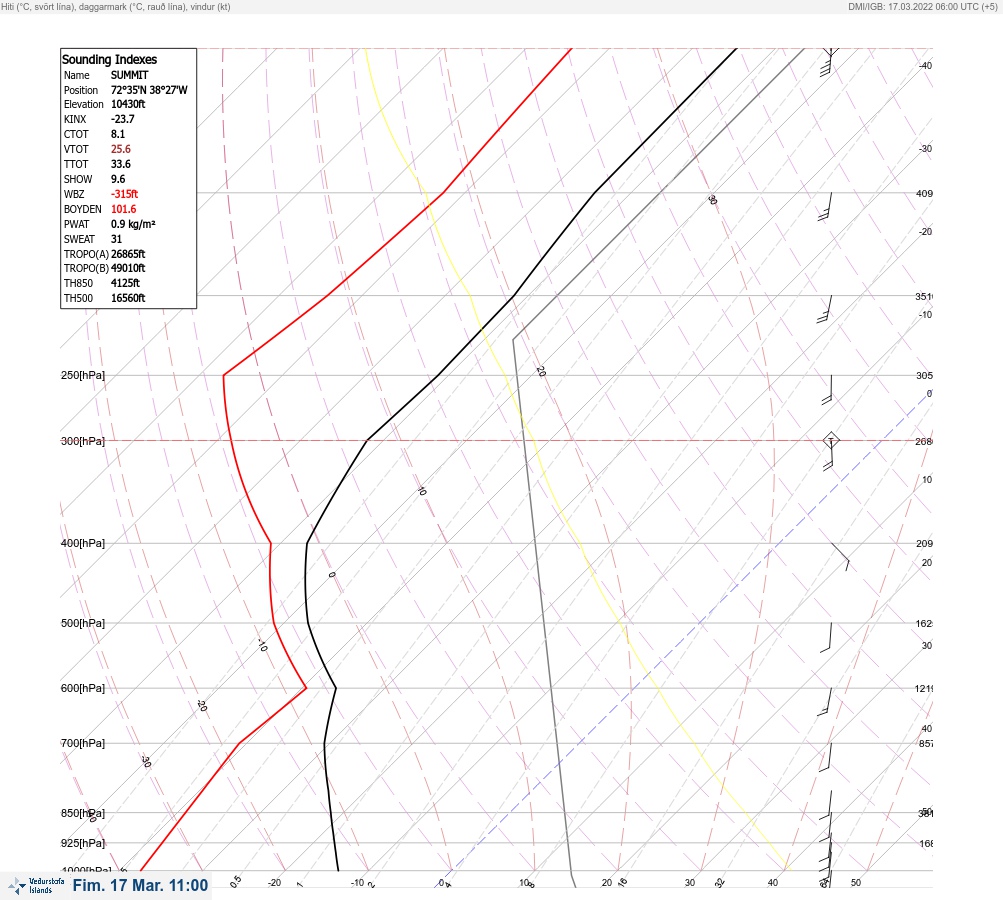Click the 'DMI/IGB: 17.03.2022 06:00 UTC (+5)' header
This screenshot has height=900, width=1003.
point(923,6)
